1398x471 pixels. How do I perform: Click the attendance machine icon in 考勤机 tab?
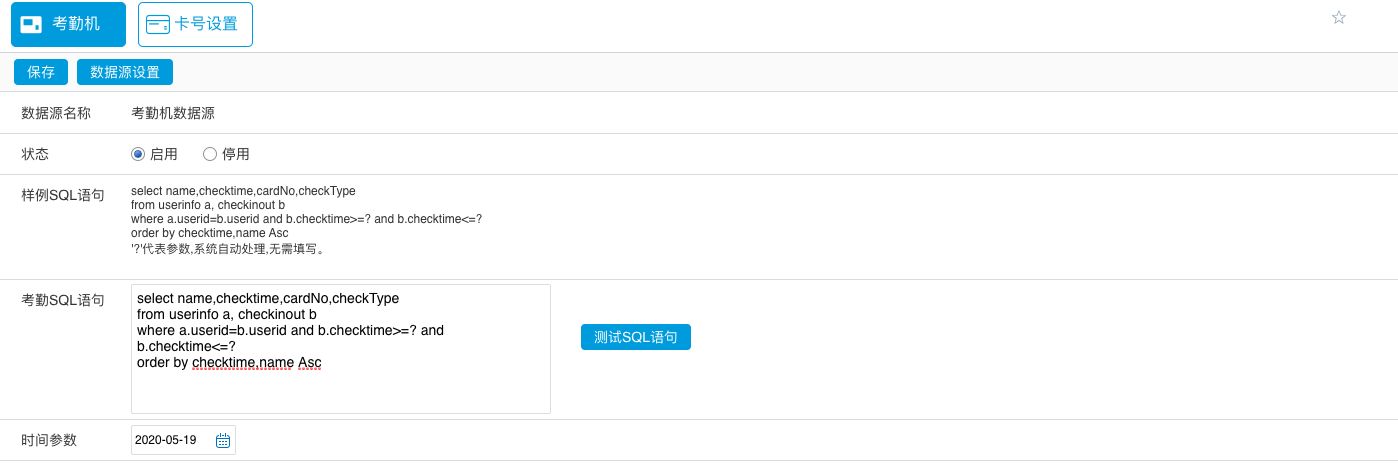tap(31, 24)
